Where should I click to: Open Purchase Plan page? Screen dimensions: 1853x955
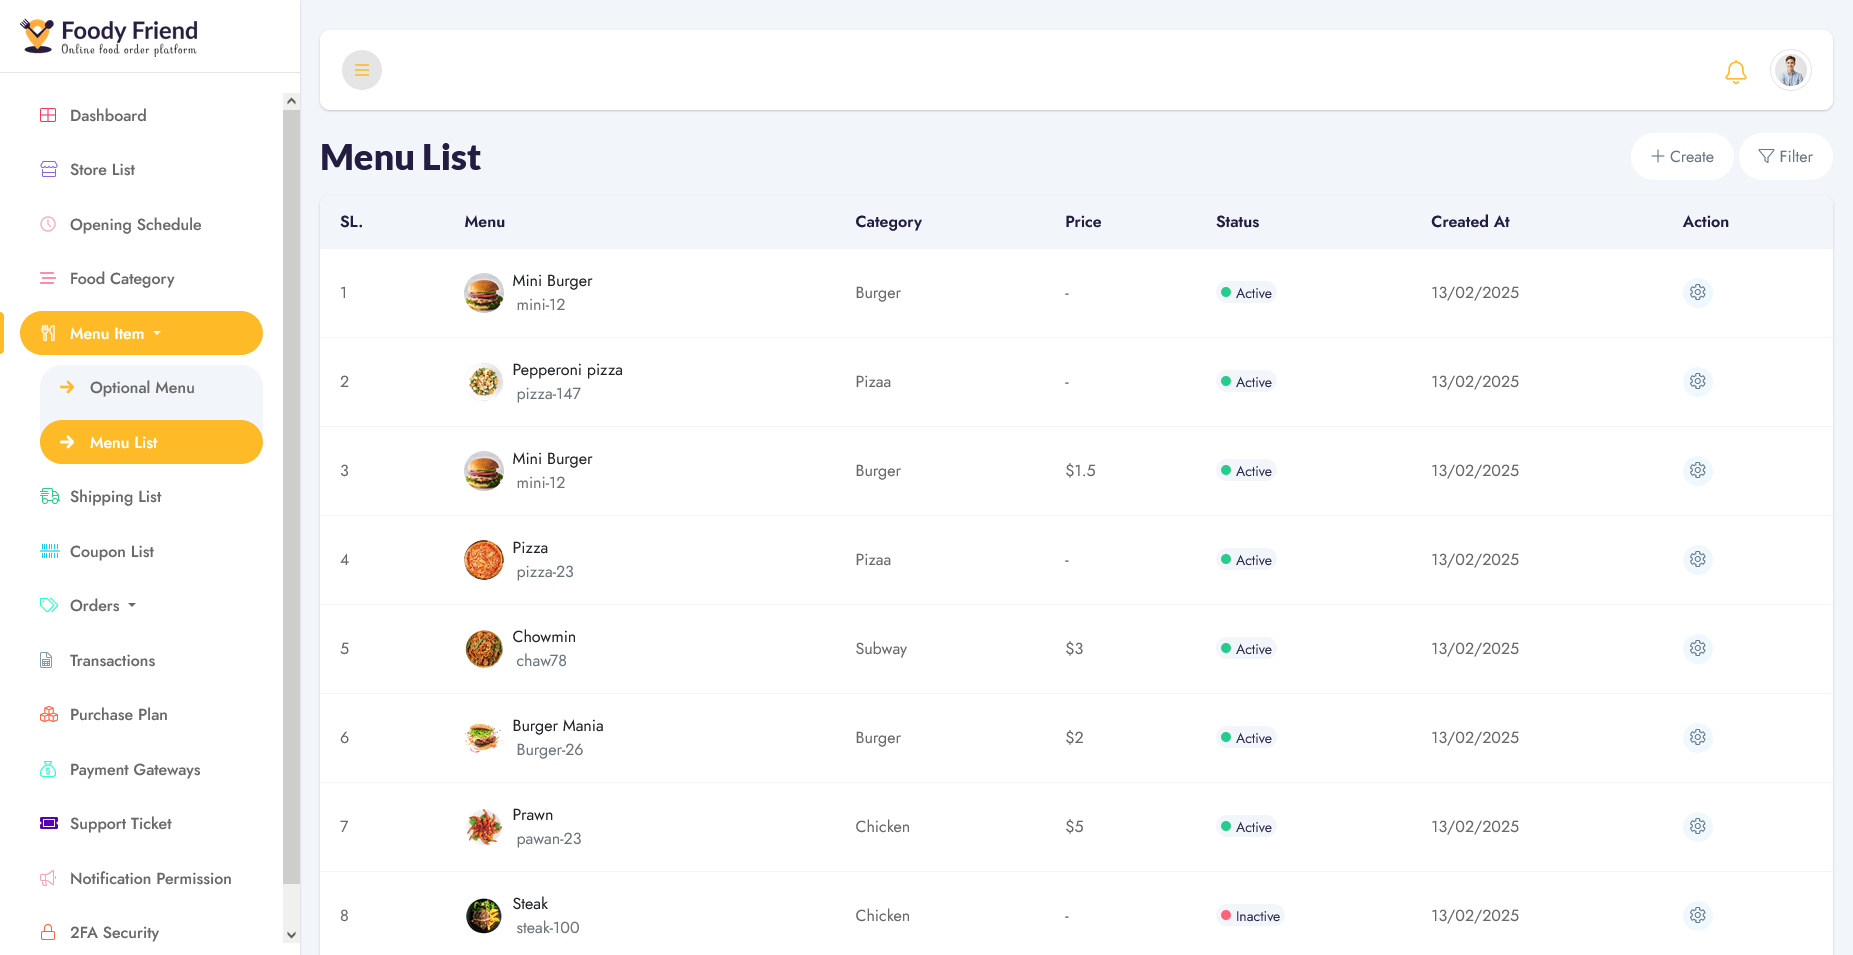coord(141,714)
